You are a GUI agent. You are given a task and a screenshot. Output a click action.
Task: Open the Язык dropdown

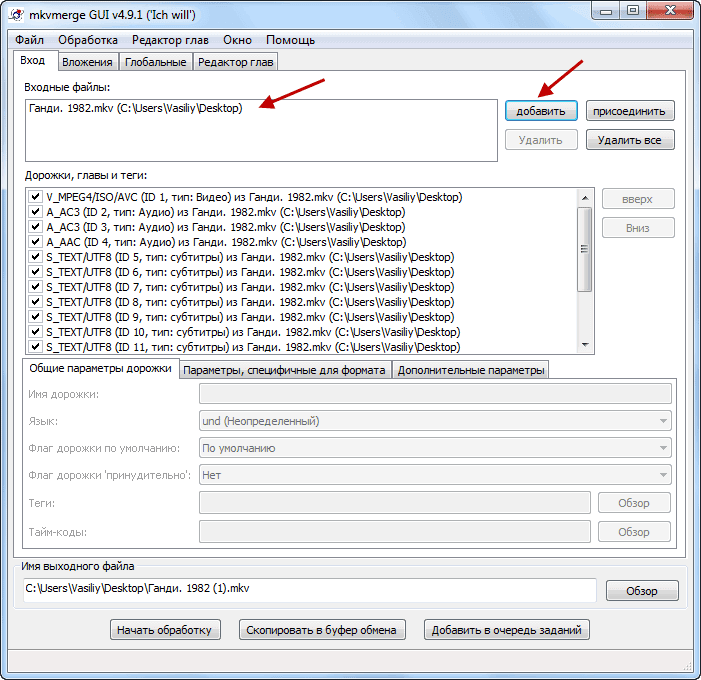435,421
